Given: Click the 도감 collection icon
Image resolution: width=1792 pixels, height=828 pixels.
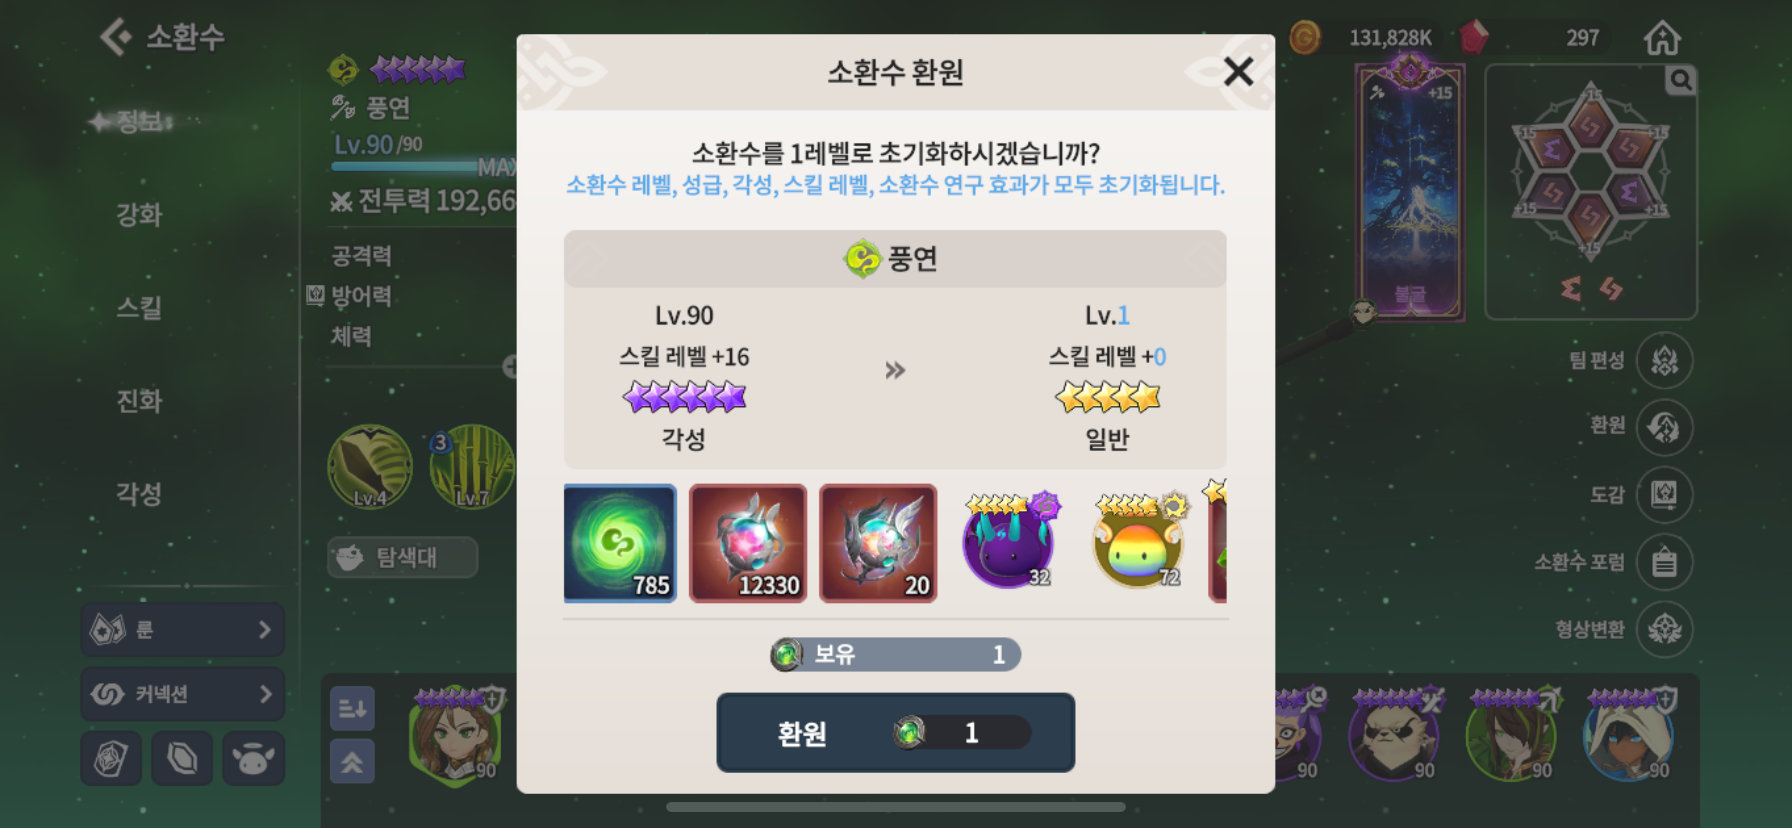Looking at the screenshot, I should pyautogui.click(x=1664, y=494).
